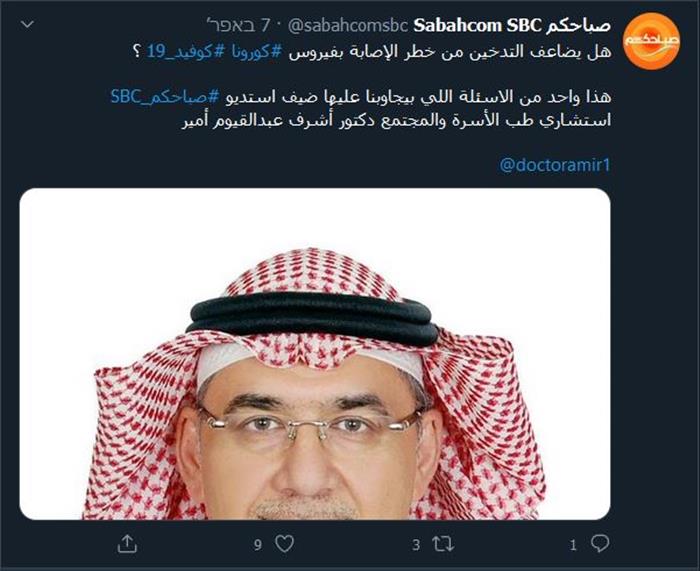The width and height of the screenshot is (700, 571).
Task: Click the line naming doctor أشرف عبدالقيوم أمير
Action: (396, 121)
